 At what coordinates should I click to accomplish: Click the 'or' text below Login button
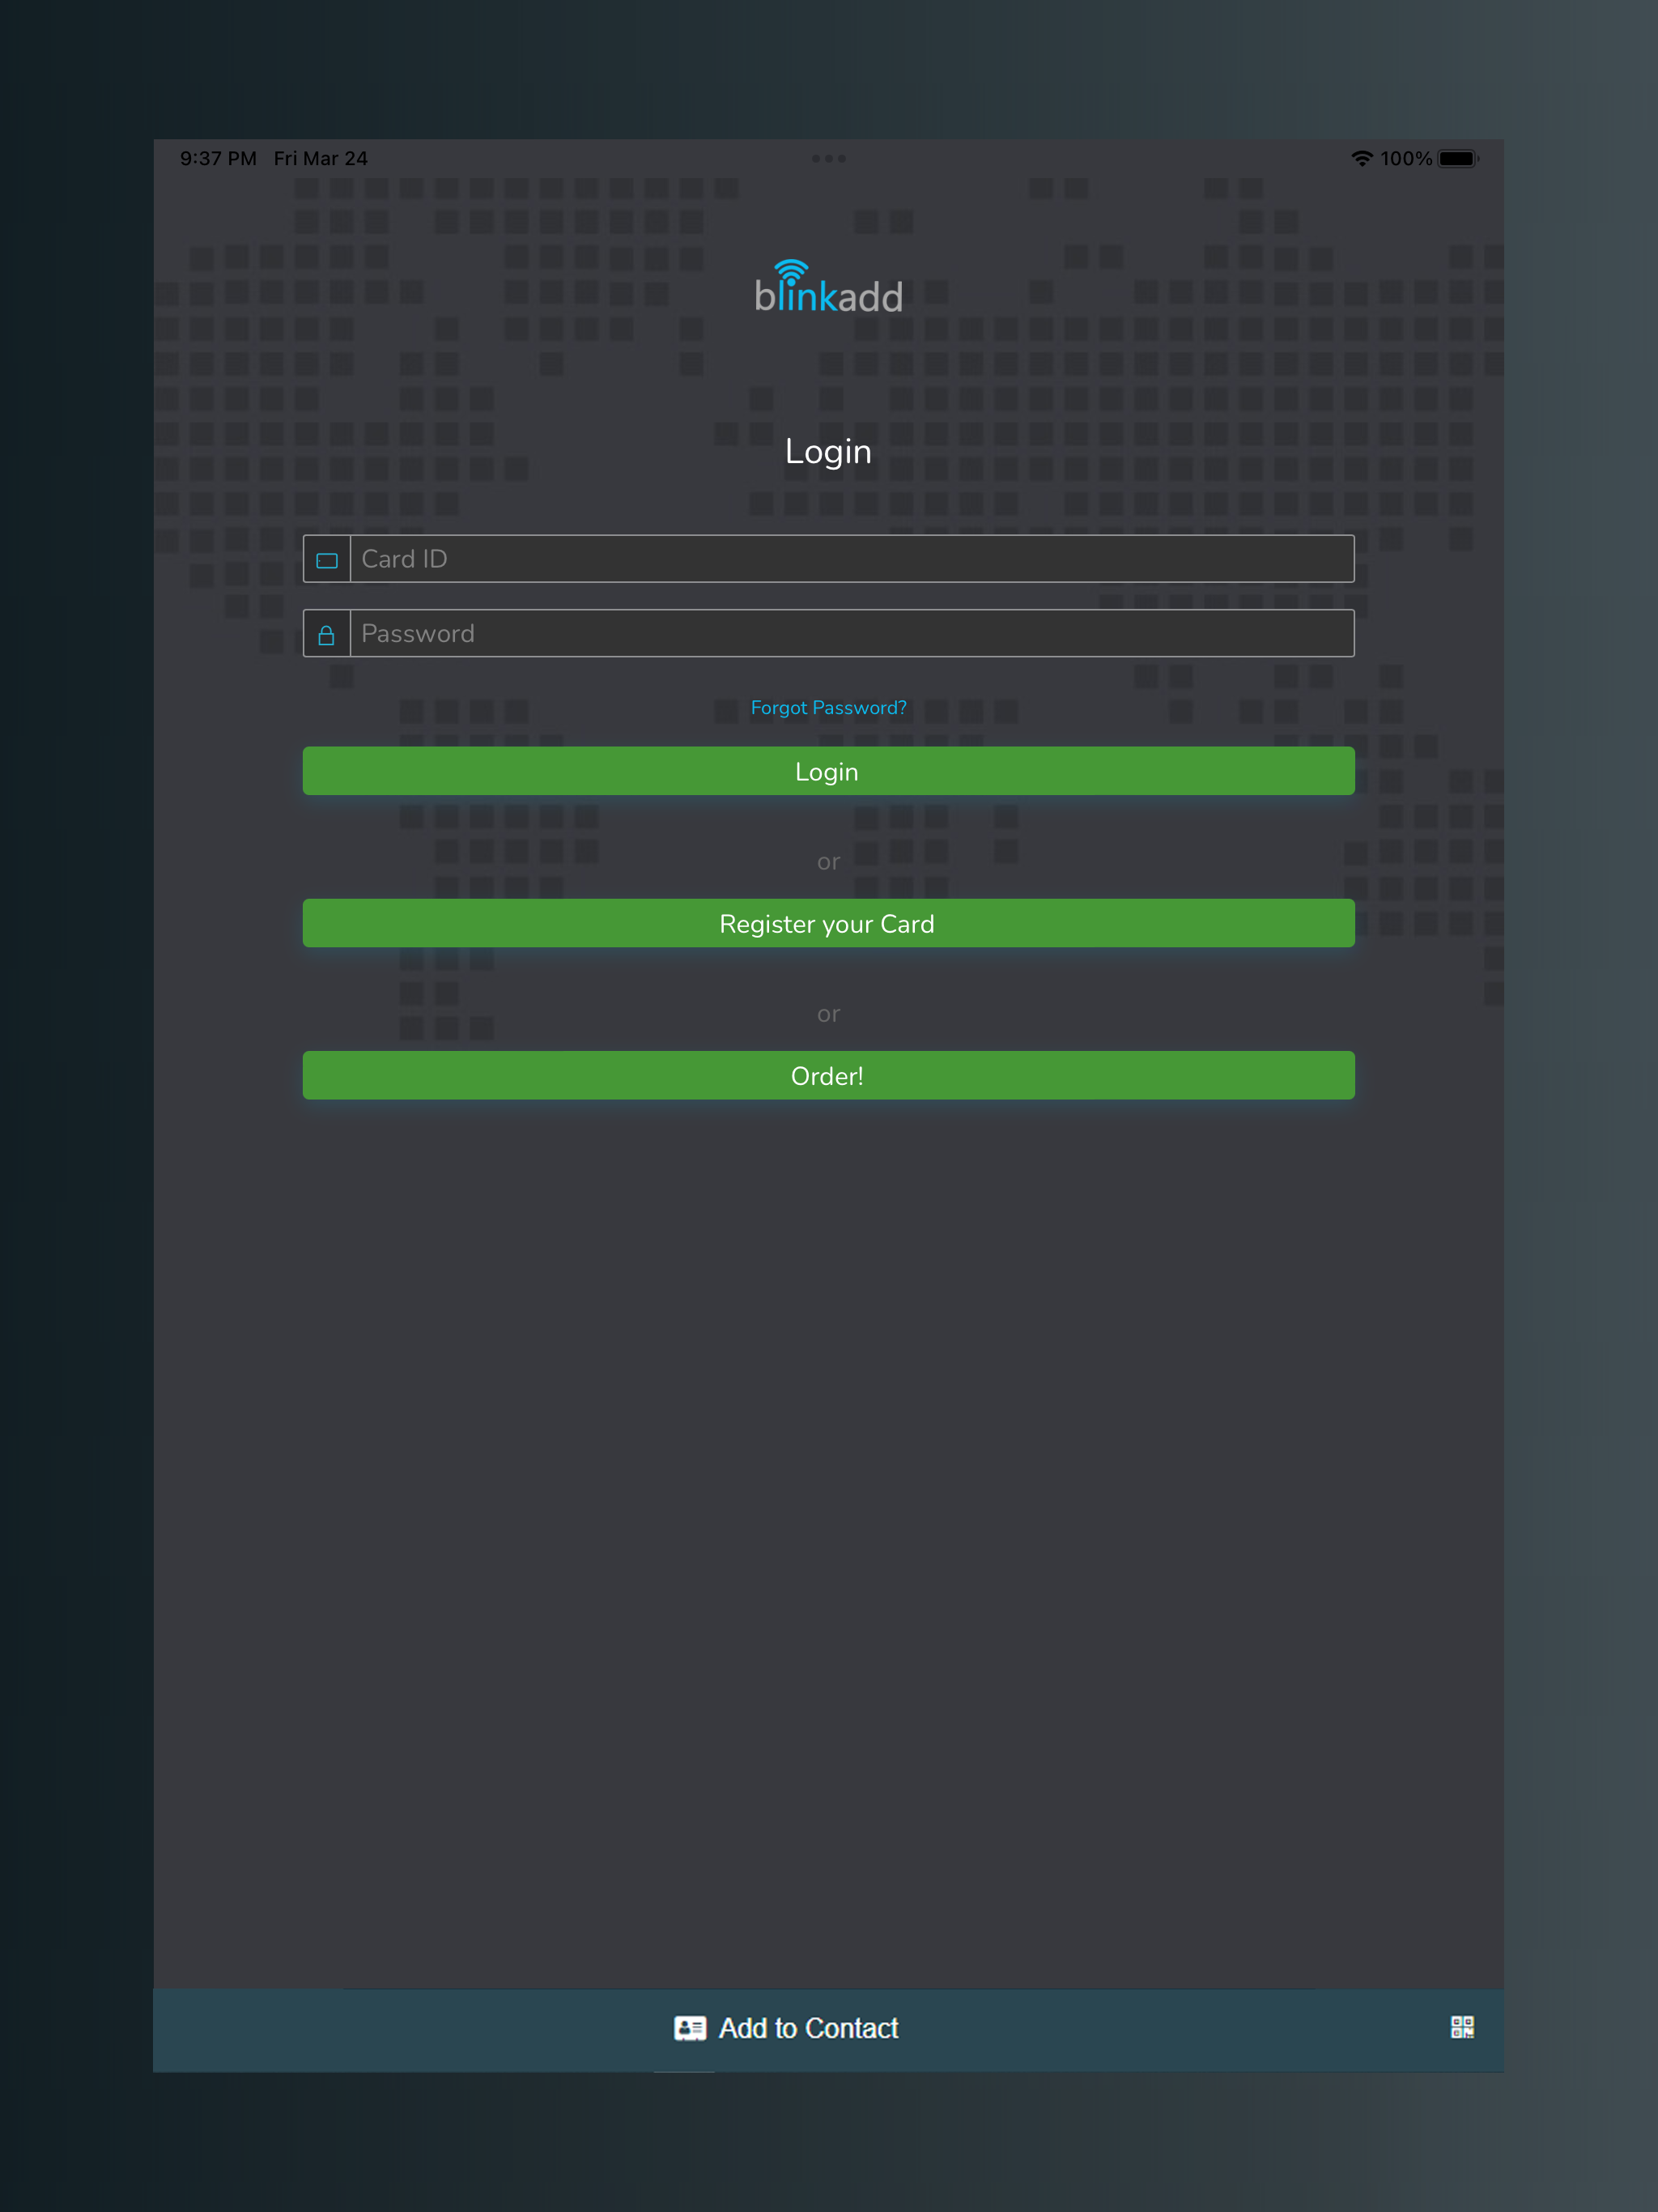point(829,862)
